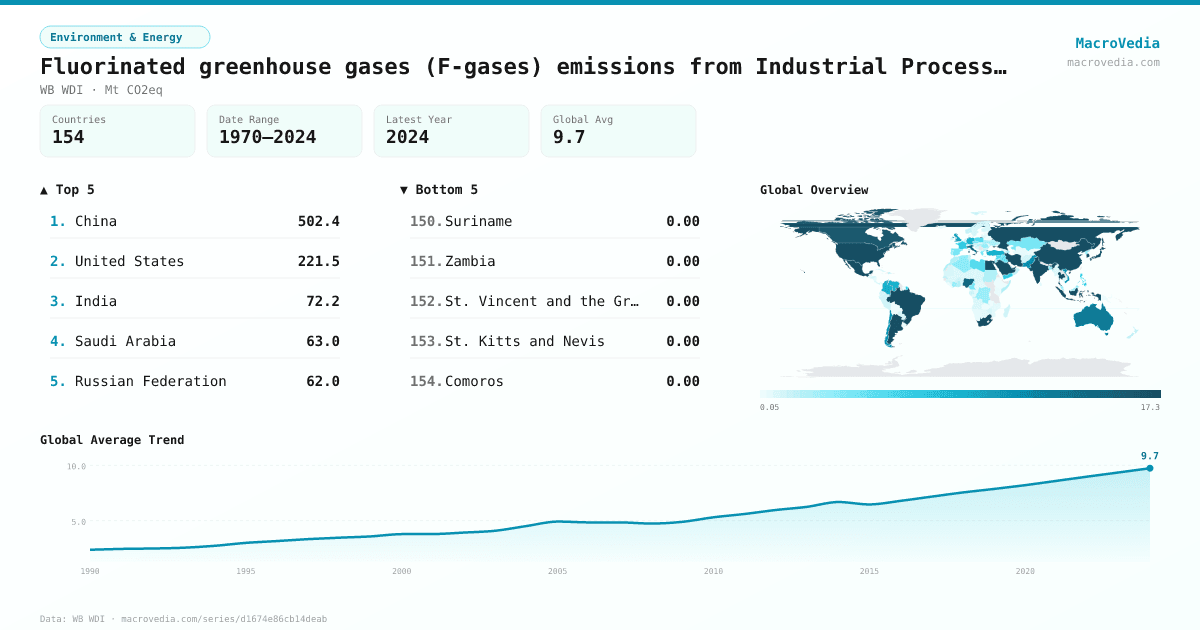Click the Top 5 up-triangle icon
The height and width of the screenshot is (630, 1200).
pos(44,190)
